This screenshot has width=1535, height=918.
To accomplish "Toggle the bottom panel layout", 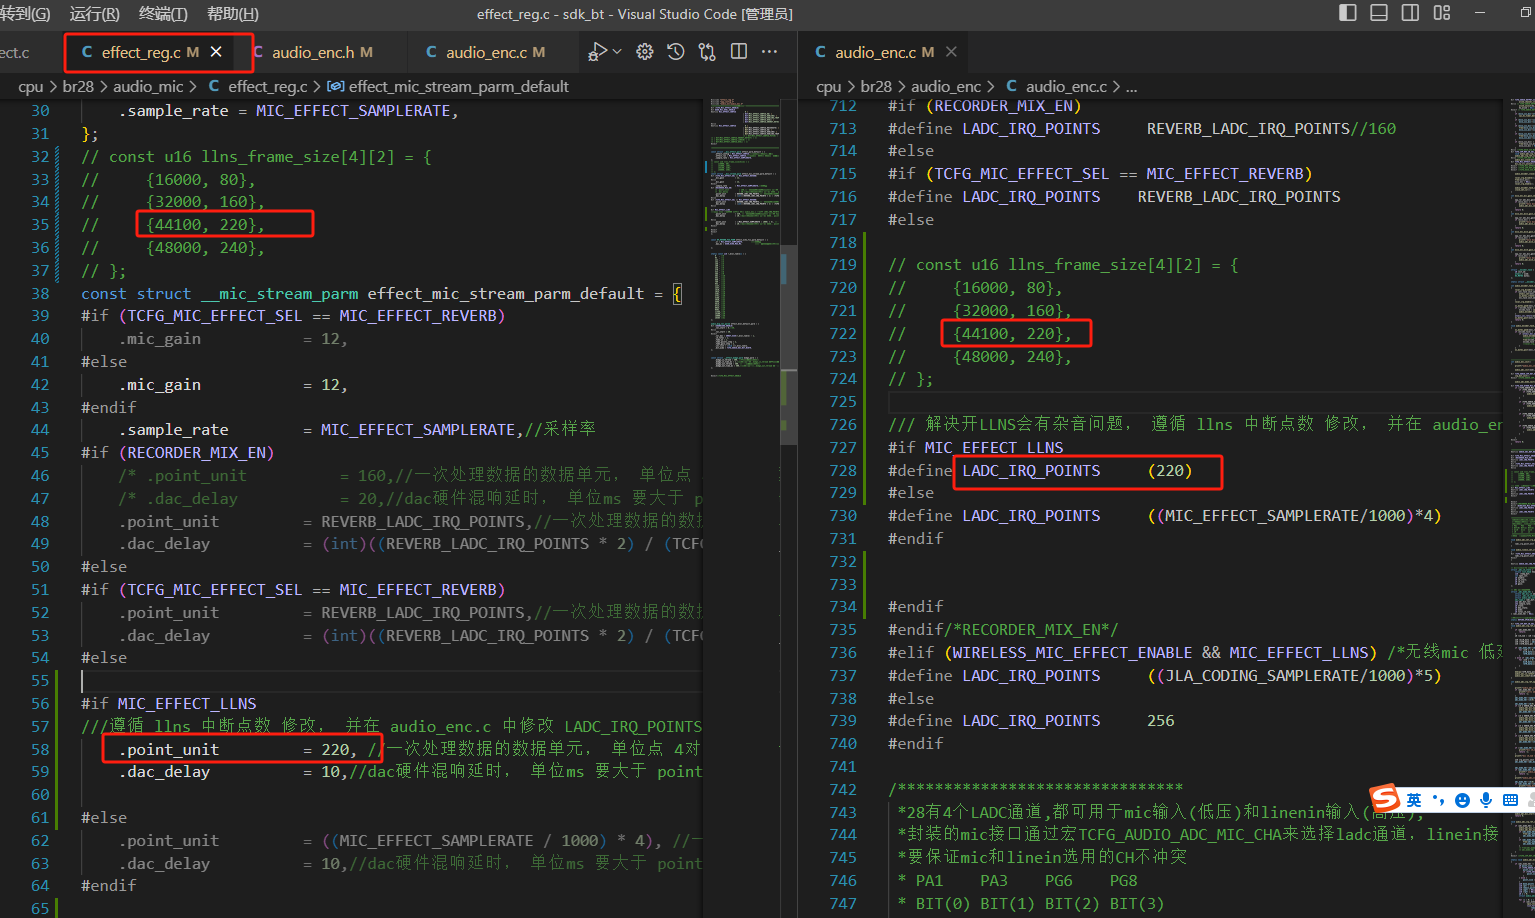I will click(x=1379, y=13).
